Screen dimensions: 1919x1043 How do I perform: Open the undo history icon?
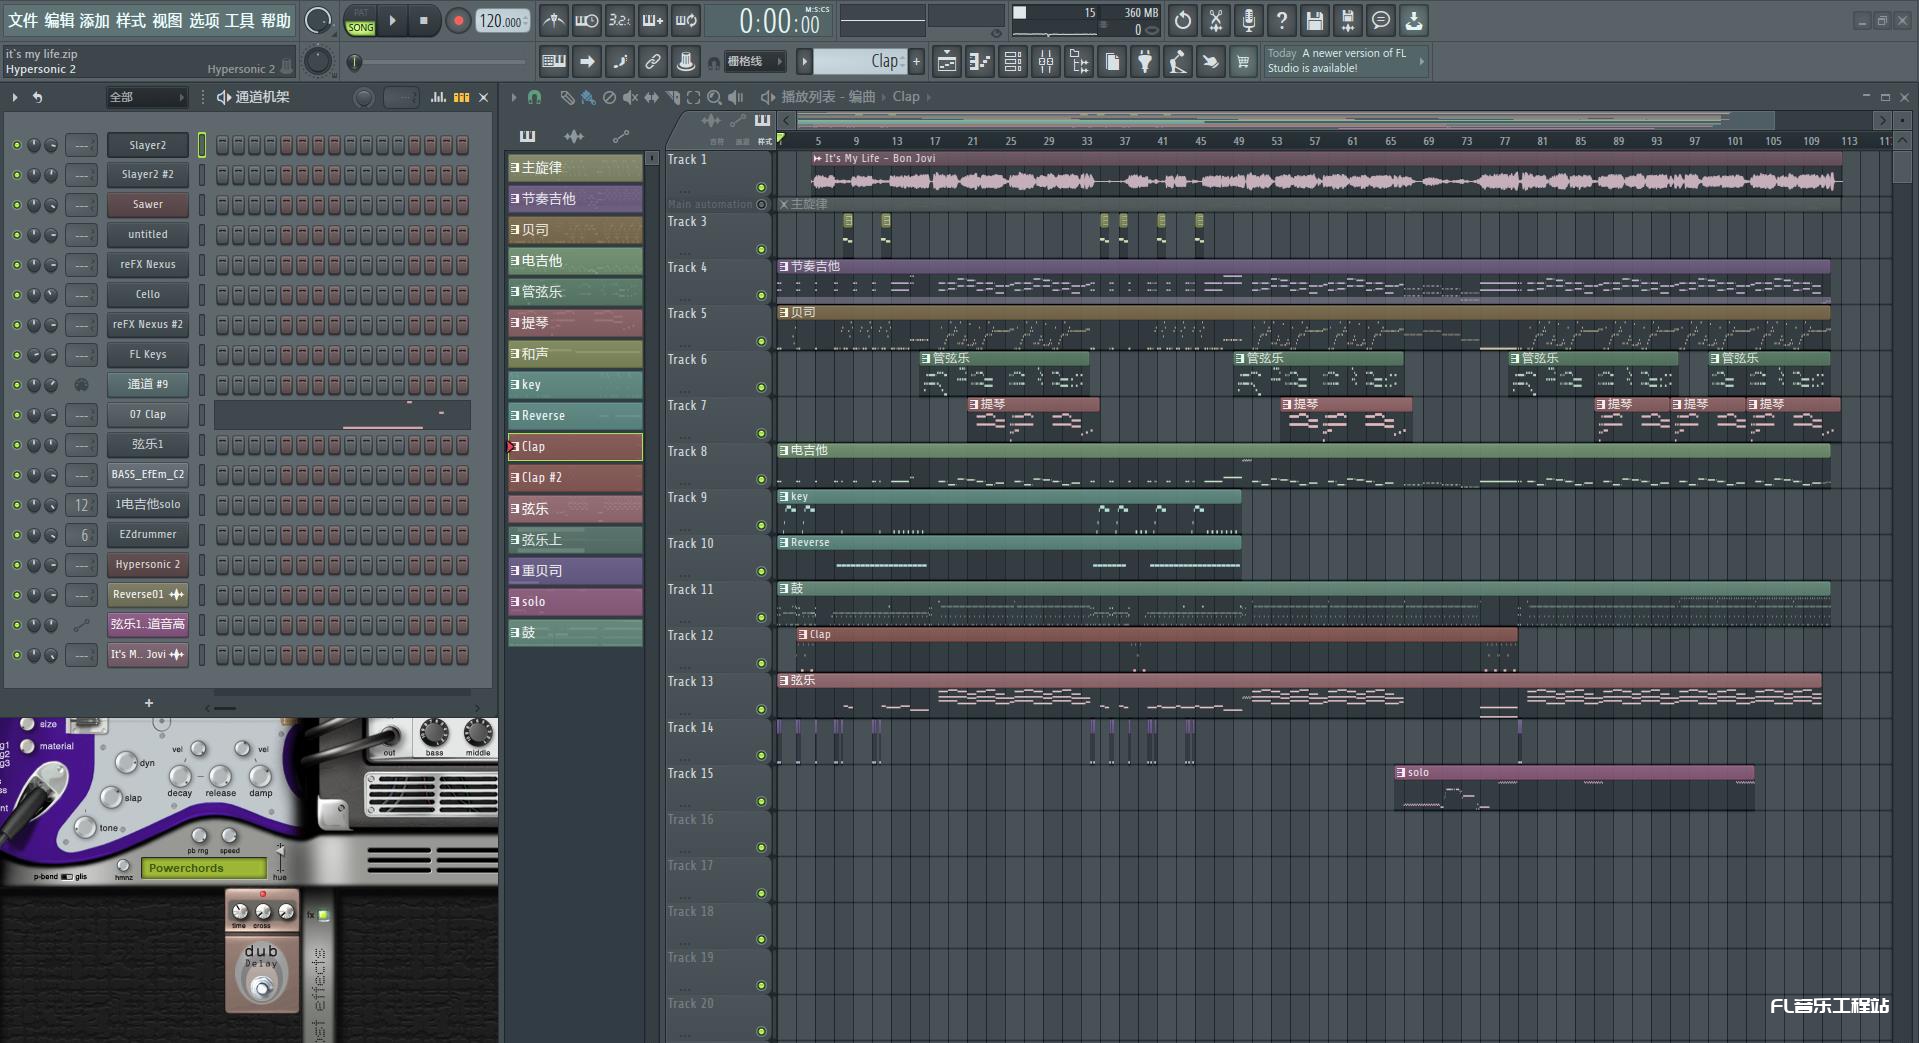pyautogui.click(x=1182, y=20)
